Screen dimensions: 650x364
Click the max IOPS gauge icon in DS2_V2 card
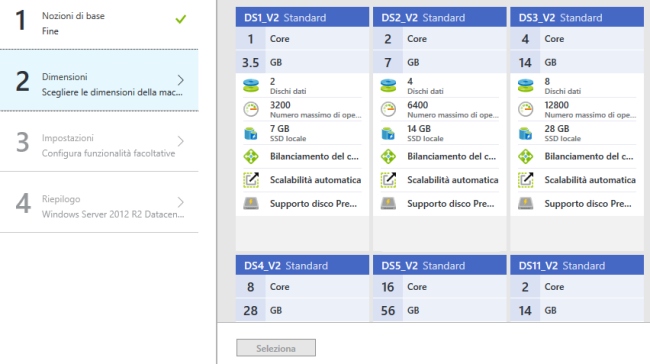388,109
